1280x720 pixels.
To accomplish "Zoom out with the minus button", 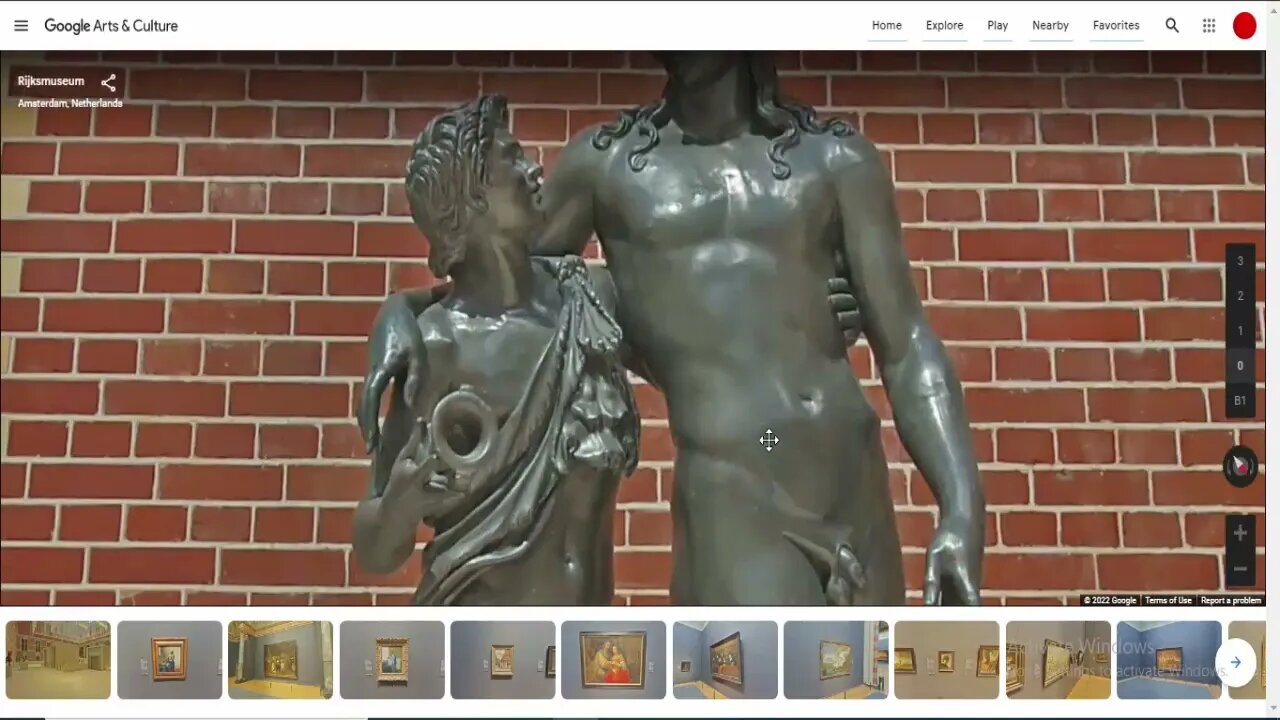I will (1240, 569).
